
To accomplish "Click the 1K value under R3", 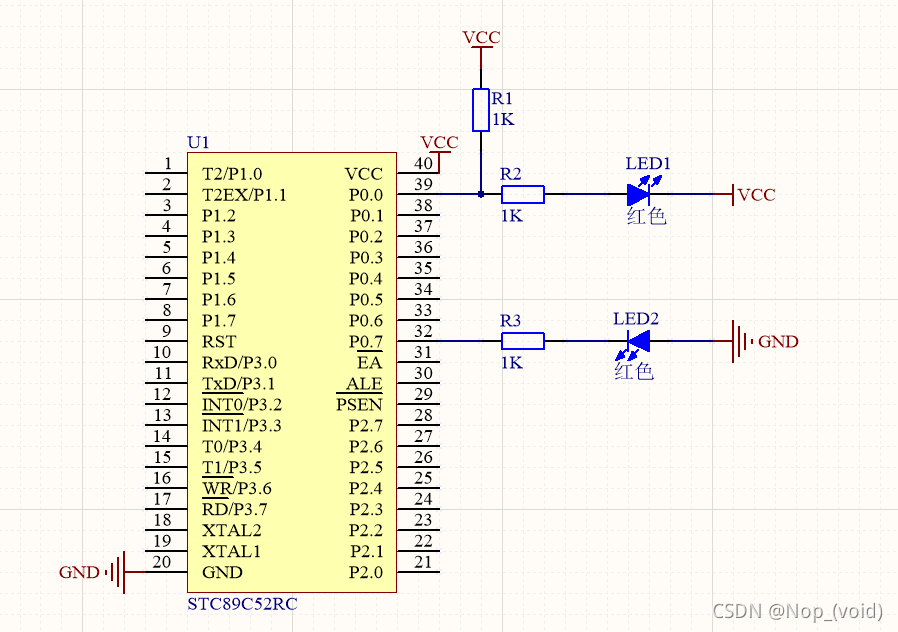I will [511, 363].
